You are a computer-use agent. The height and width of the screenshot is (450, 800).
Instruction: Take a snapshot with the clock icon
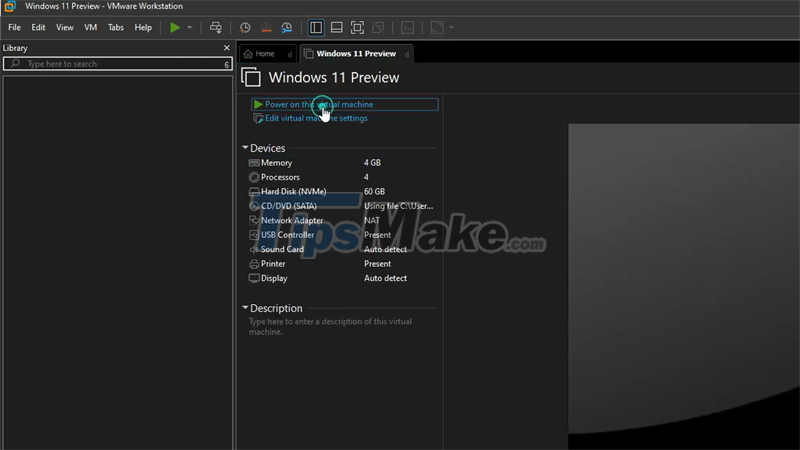pyautogui.click(x=245, y=28)
